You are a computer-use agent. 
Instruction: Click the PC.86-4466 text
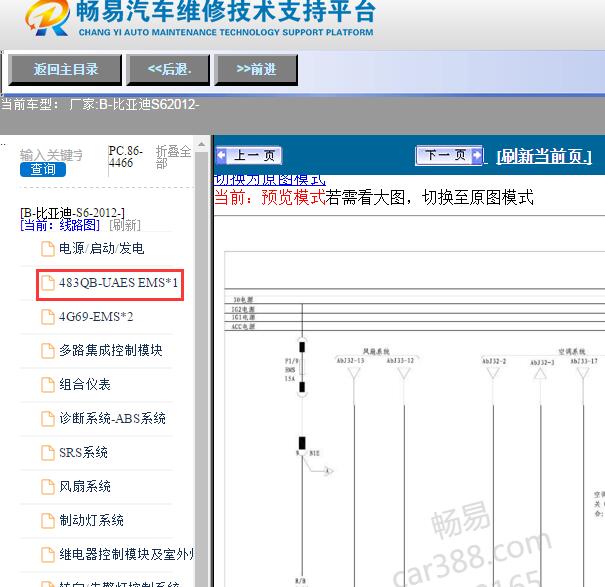click(x=125, y=157)
